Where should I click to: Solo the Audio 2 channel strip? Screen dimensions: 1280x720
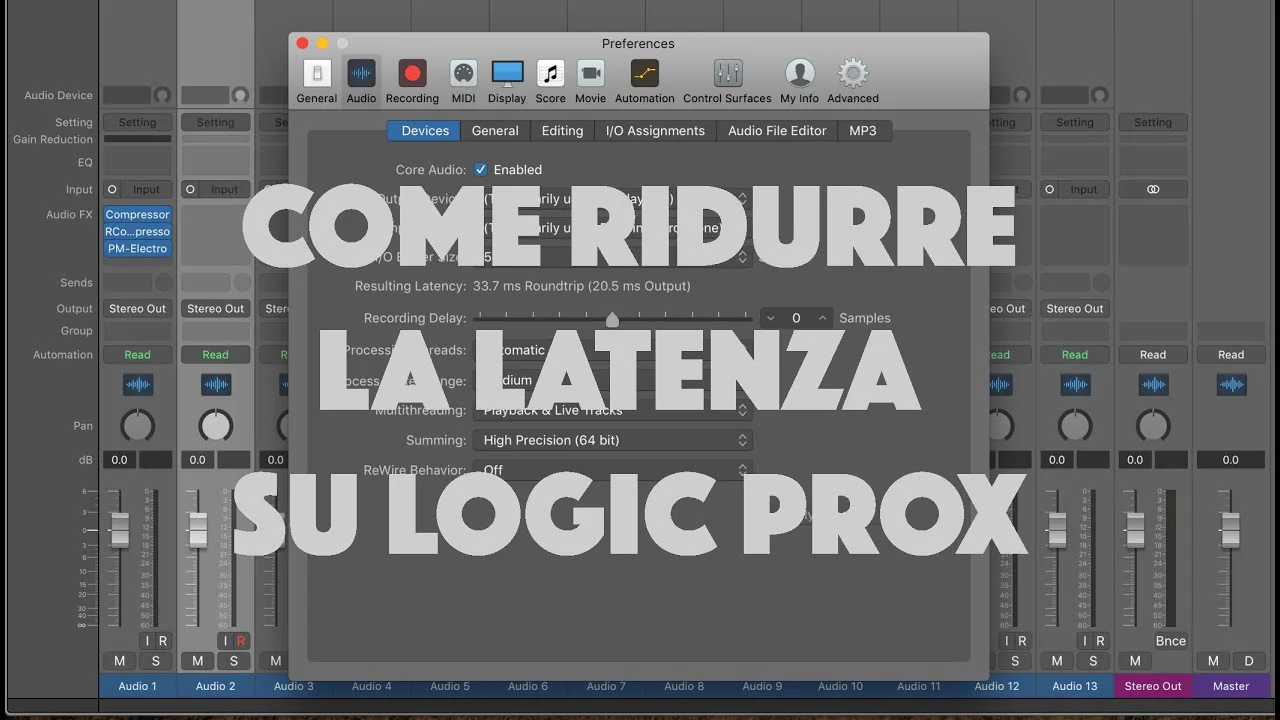click(234, 661)
